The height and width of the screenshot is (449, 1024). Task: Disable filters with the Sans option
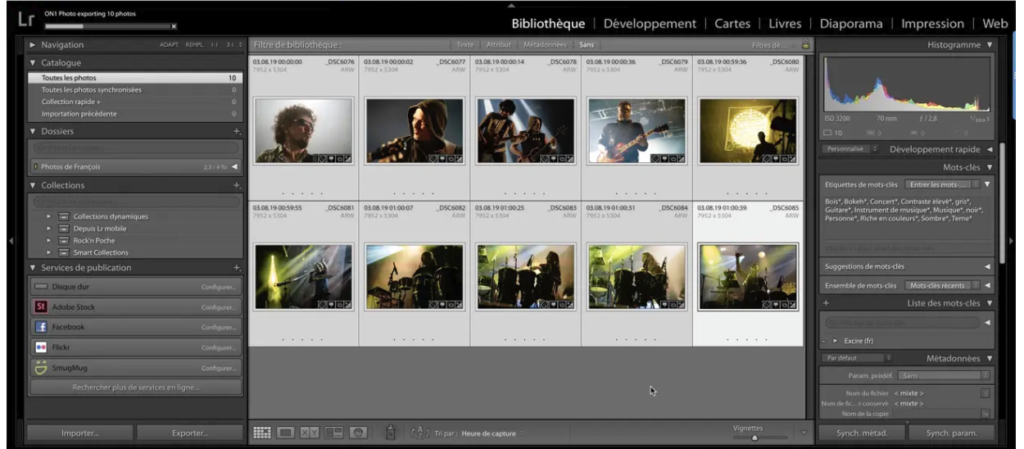pos(586,45)
